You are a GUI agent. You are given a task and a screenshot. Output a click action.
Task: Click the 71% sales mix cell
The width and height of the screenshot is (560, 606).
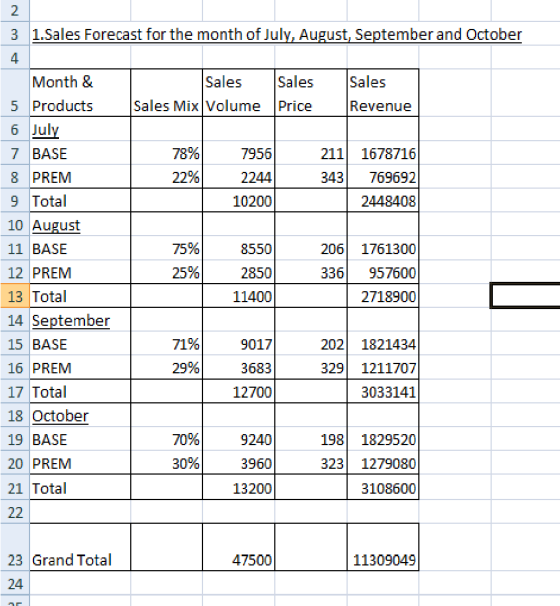coord(167,344)
